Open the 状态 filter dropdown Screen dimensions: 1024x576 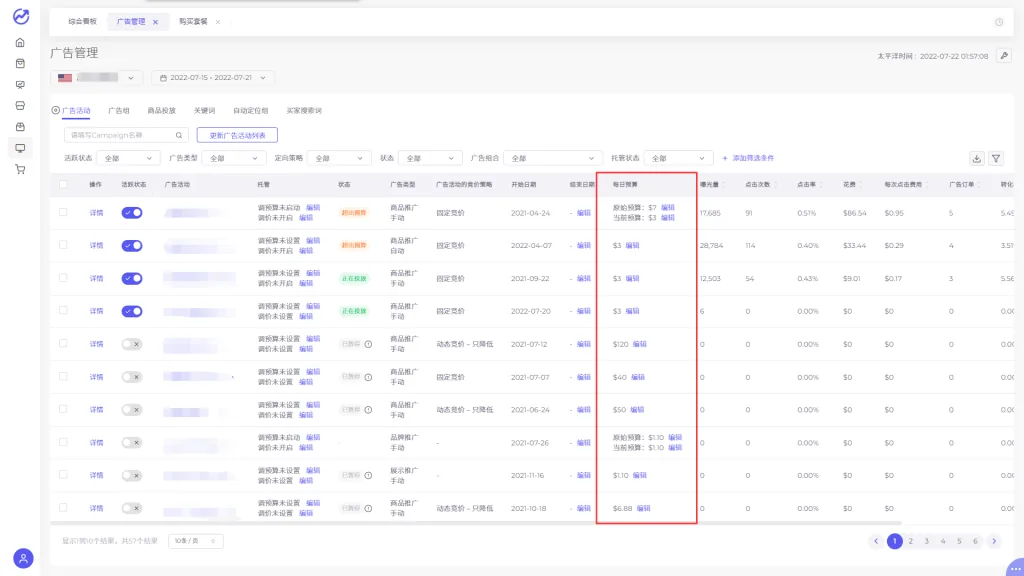(430, 158)
